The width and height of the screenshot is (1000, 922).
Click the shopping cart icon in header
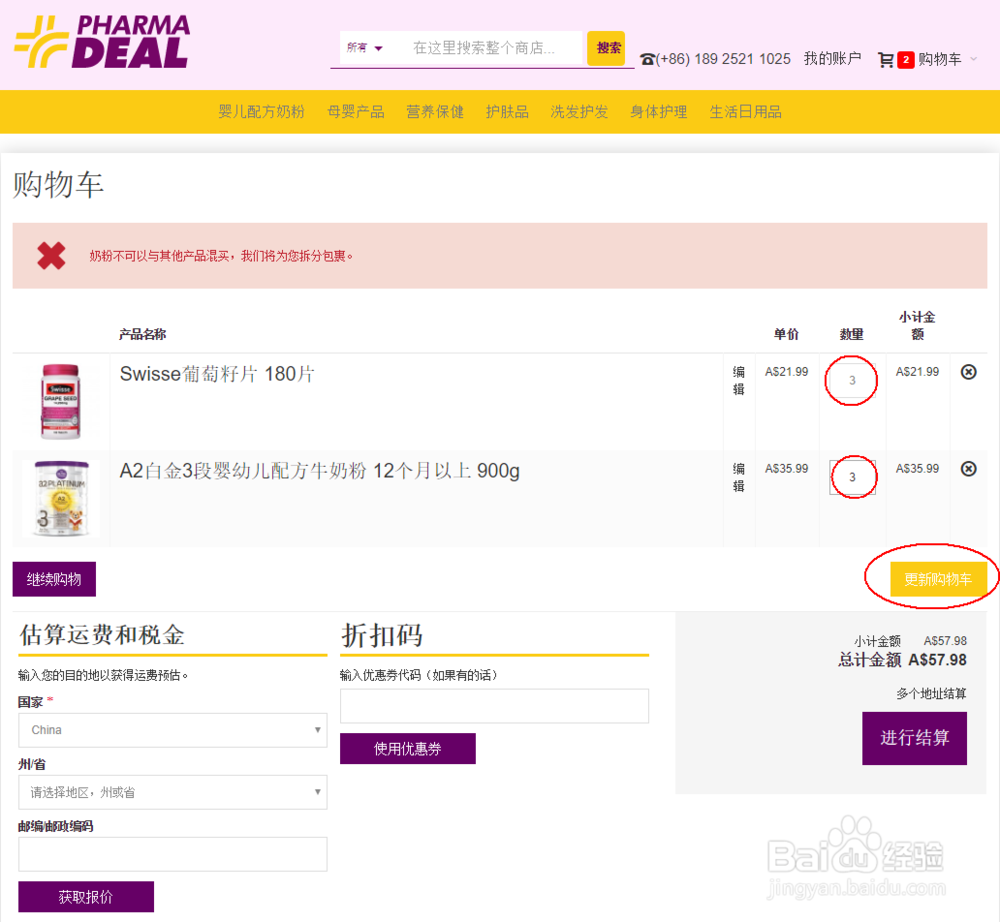(x=885, y=59)
